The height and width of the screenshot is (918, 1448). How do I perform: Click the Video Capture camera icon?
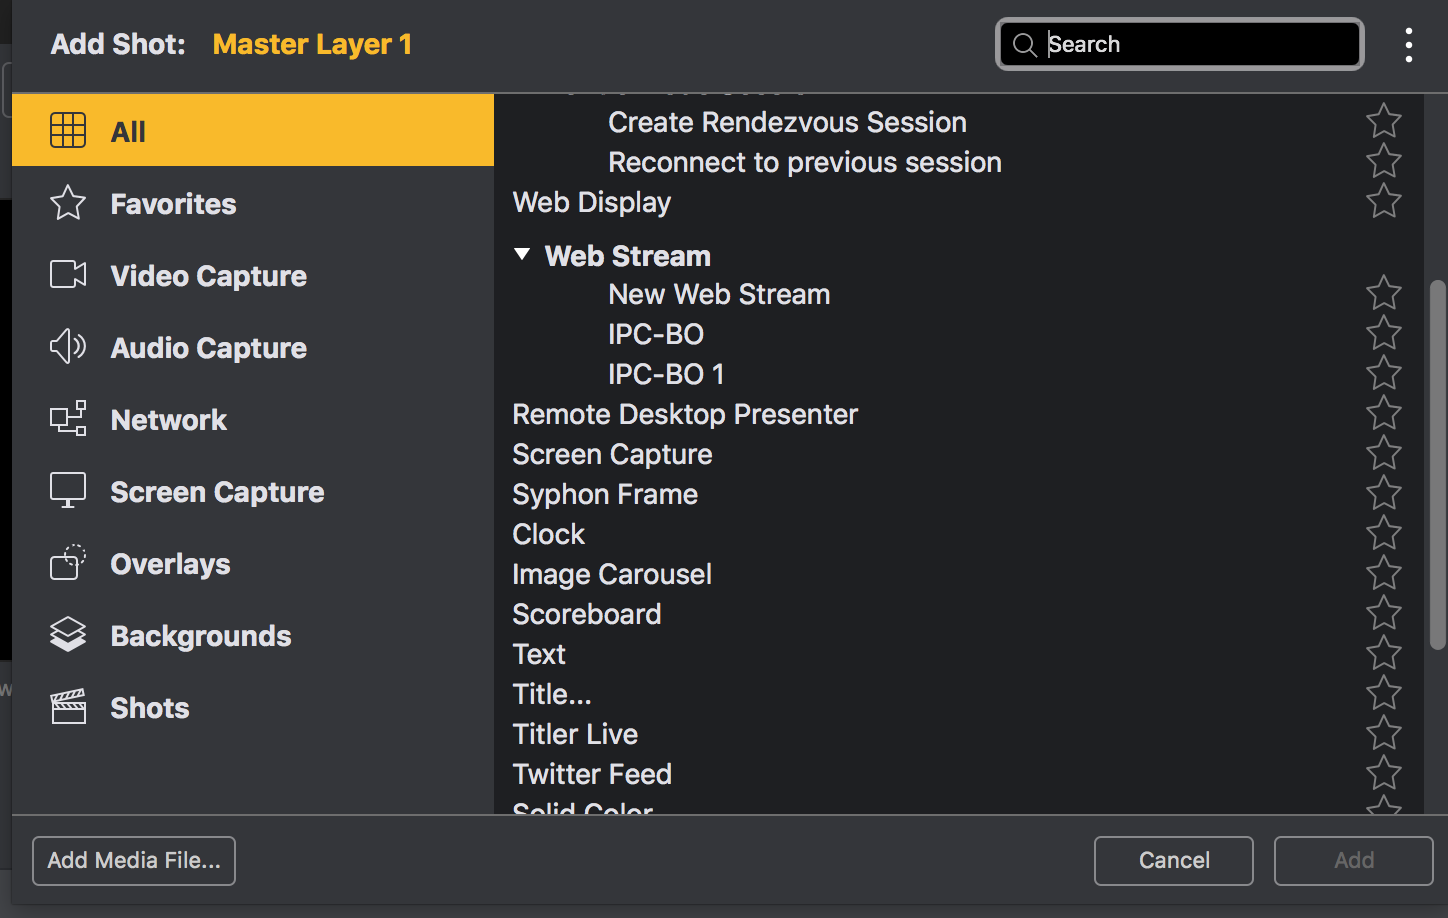(68, 275)
